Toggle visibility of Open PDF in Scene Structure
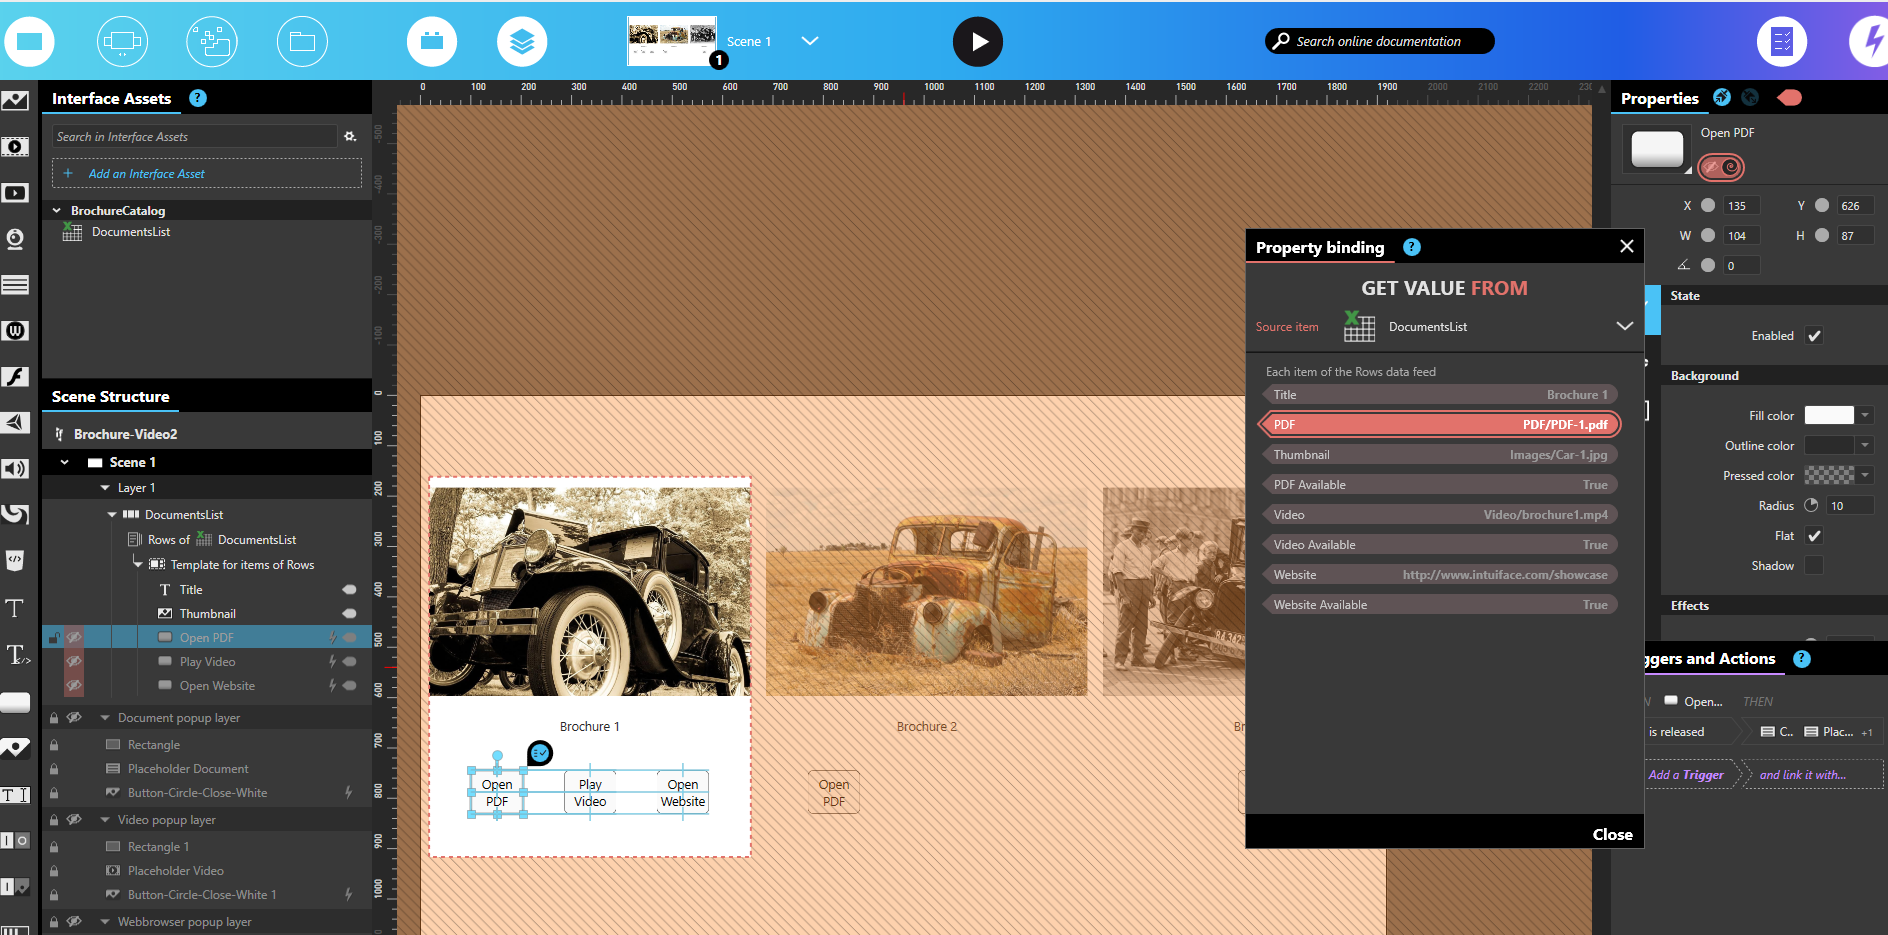The image size is (1888, 935). pyautogui.click(x=74, y=637)
